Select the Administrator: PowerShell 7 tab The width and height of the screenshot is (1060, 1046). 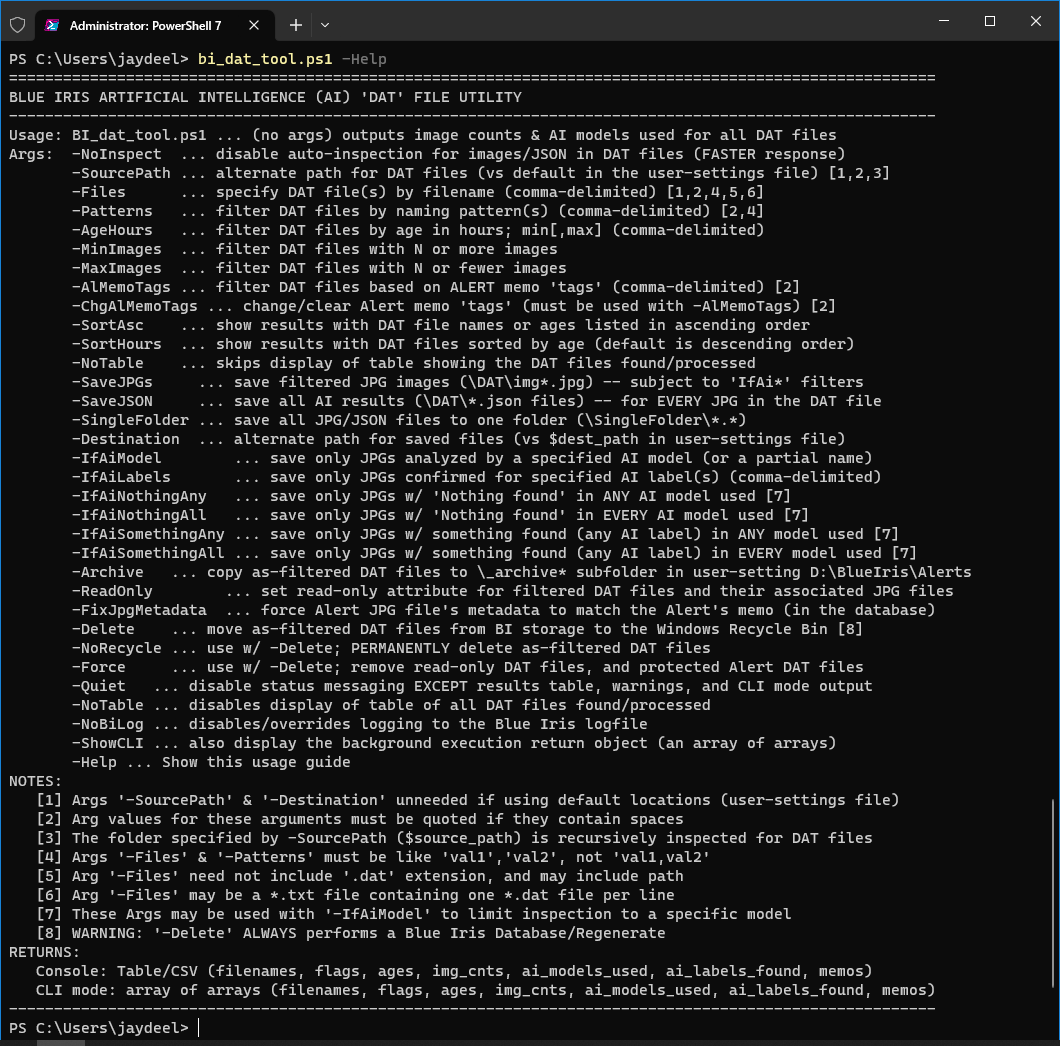click(x=154, y=25)
